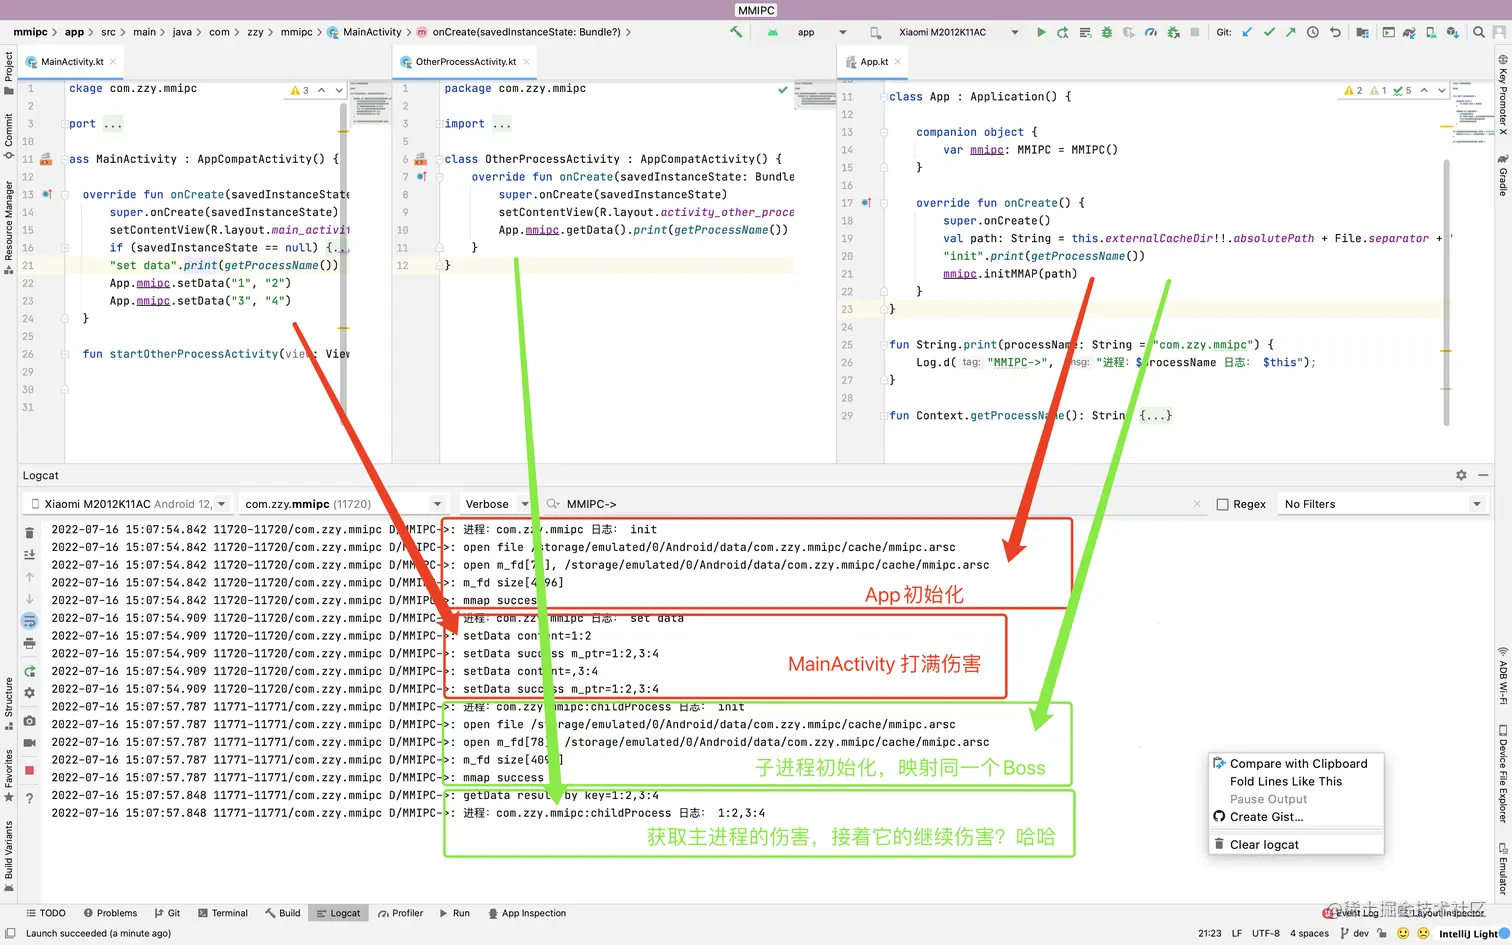This screenshot has width=1512, height=945.
Task: Click the Search Everywhere magnifier icon
Action: pos(1479,32)
